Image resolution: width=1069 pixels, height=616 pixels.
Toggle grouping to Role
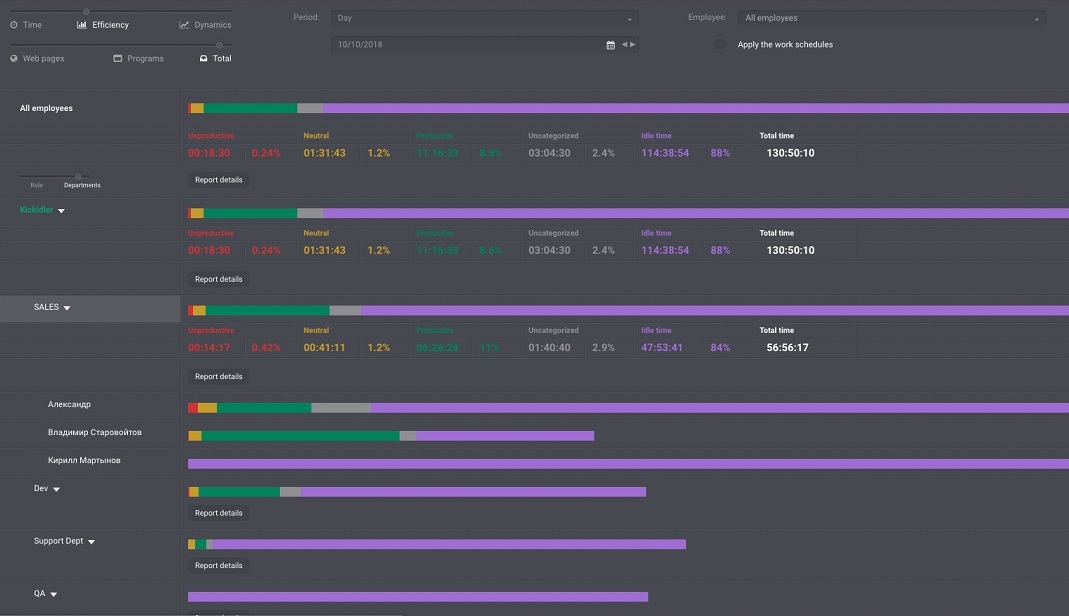point(36,185)
